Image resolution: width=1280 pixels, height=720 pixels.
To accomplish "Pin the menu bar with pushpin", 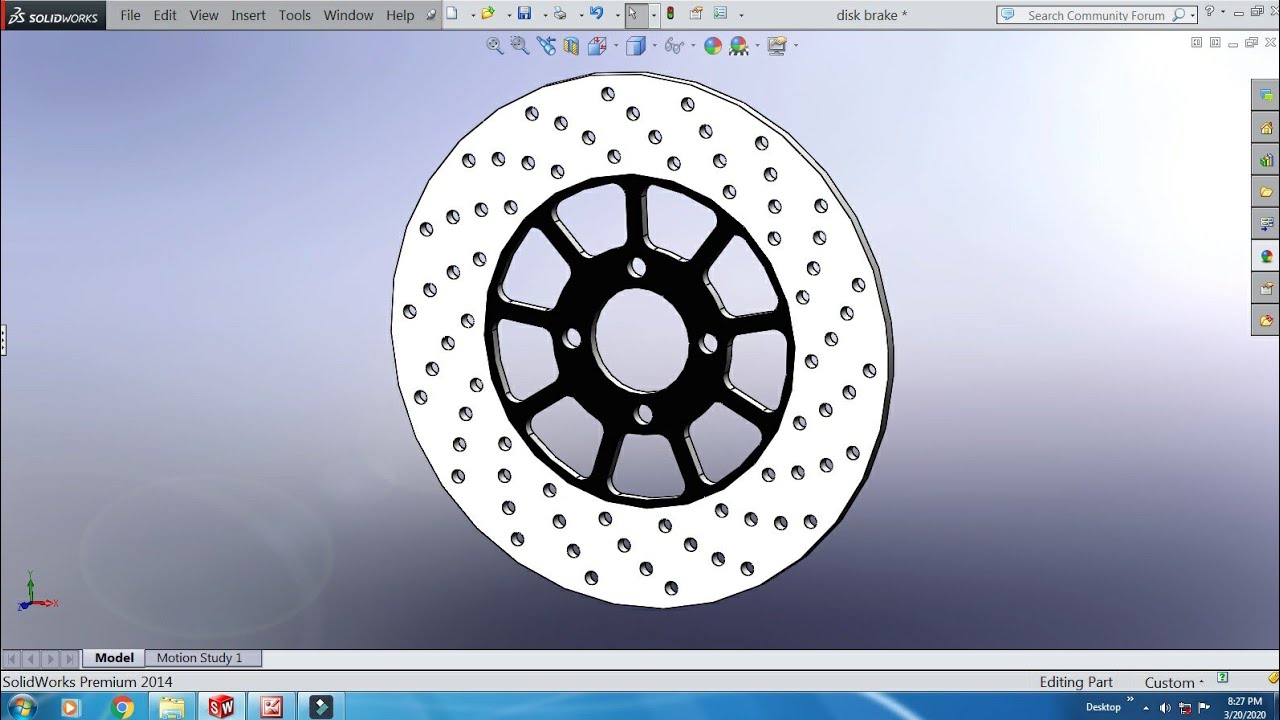I will click(431, 15).
